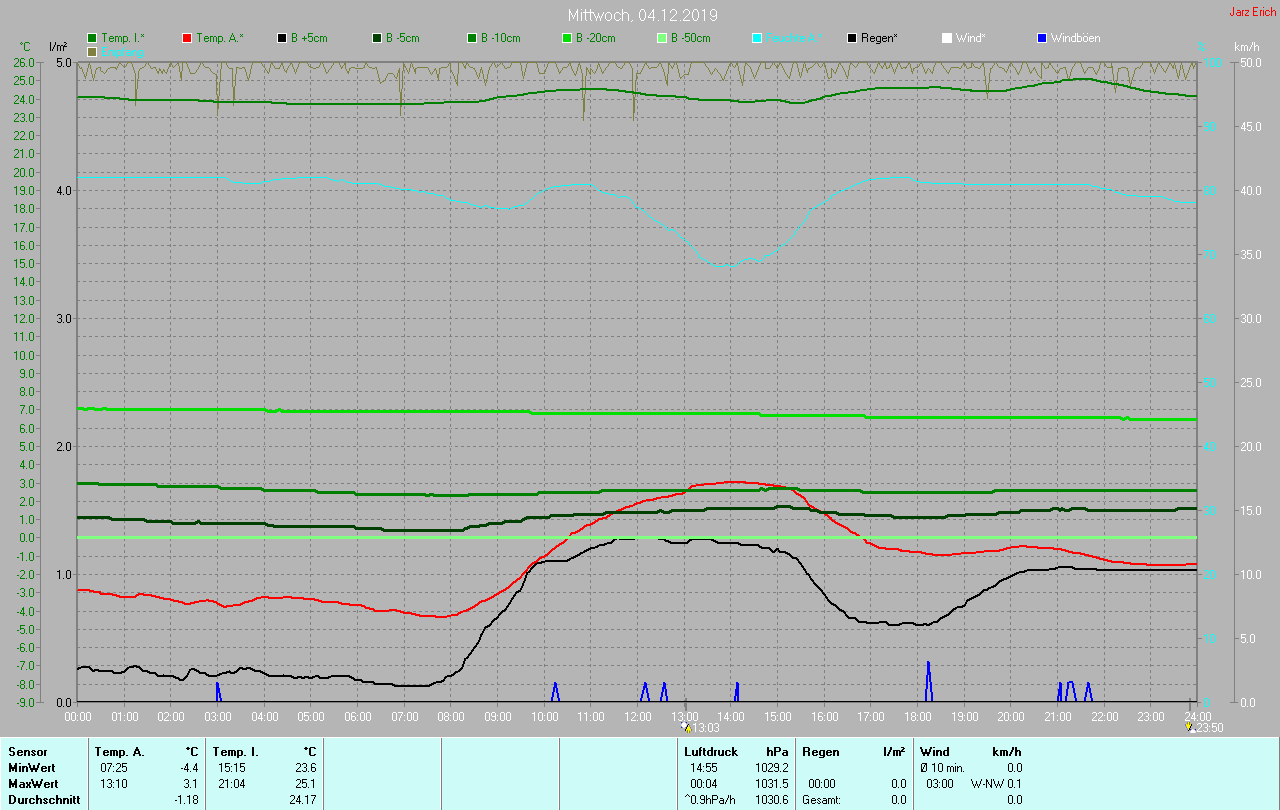1280x810 pixels.
Task: Click the 25.1 indoor maximum temperature
Action: pos(306,784)
